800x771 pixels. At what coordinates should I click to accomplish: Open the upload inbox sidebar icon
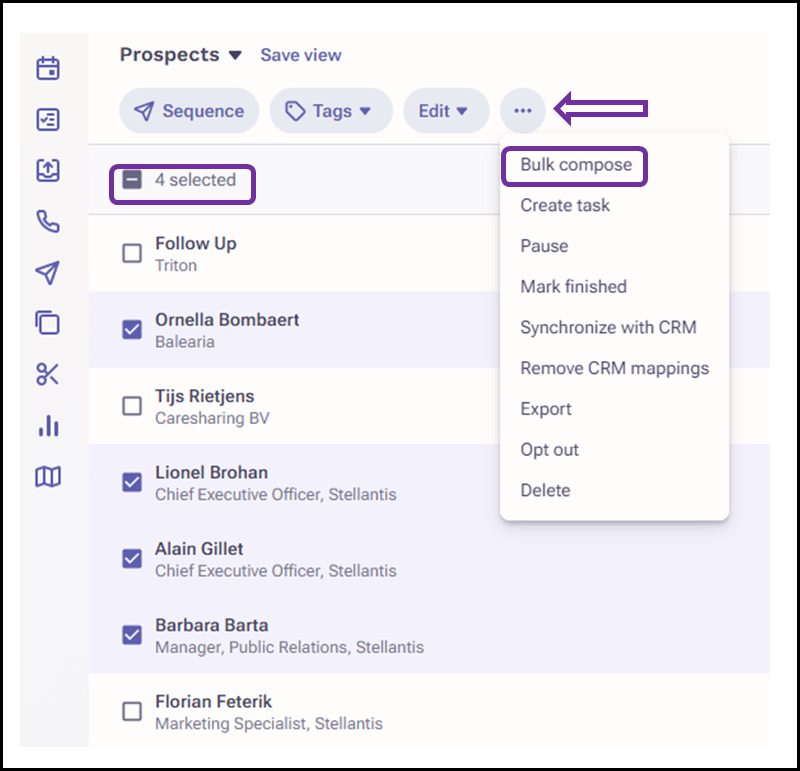point(48,170)
